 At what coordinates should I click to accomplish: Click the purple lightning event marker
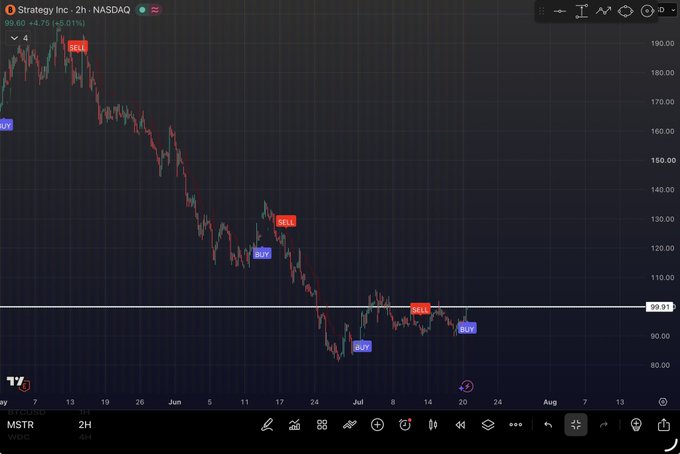(x=466, y=386)
